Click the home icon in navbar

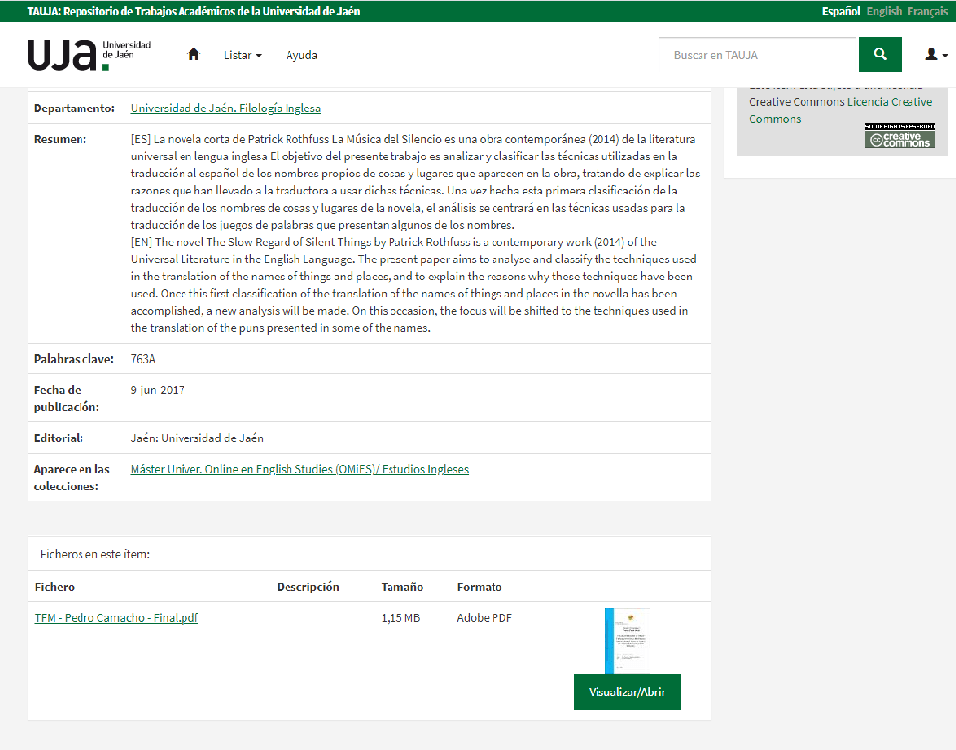[x=194, y=55]
